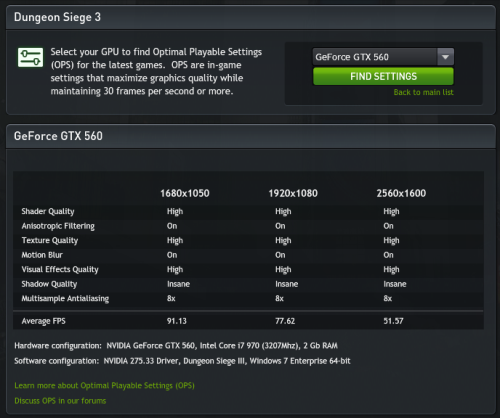
Task: Click the Multisample Antialiasing row label
Action: pyautogui.click(x=65, y=299)
